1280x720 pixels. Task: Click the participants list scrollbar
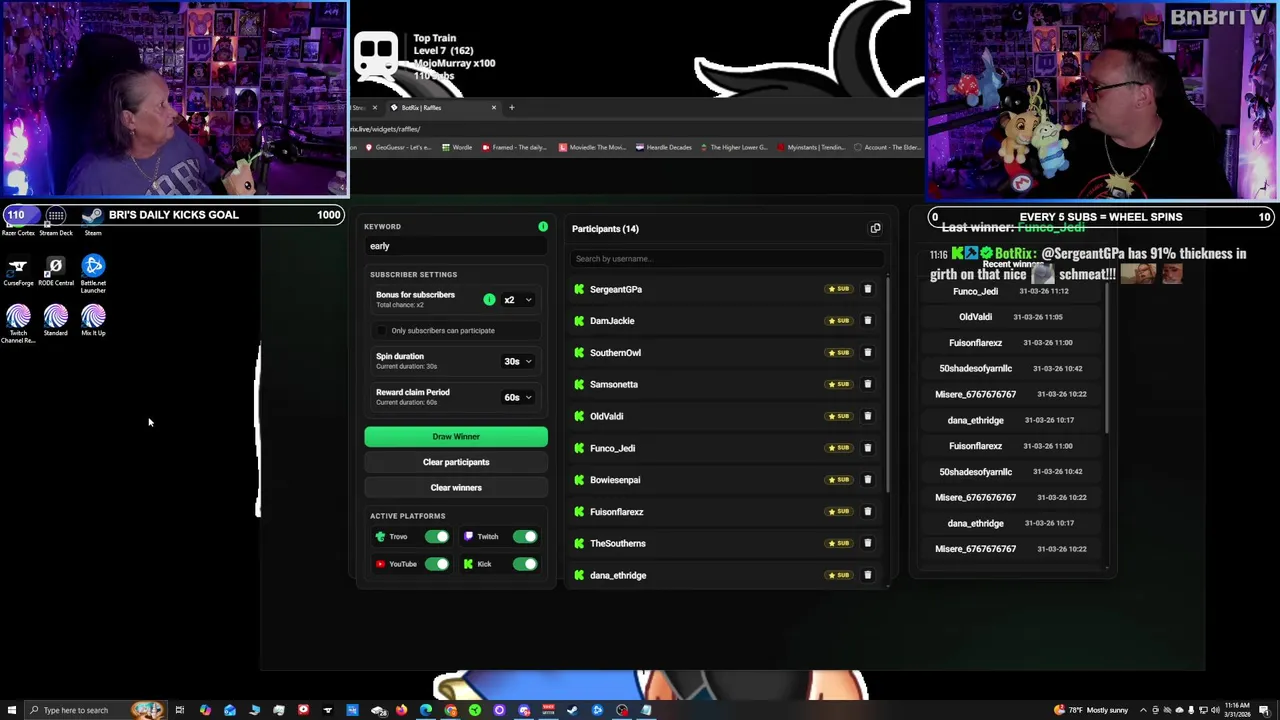pos(887,385)
